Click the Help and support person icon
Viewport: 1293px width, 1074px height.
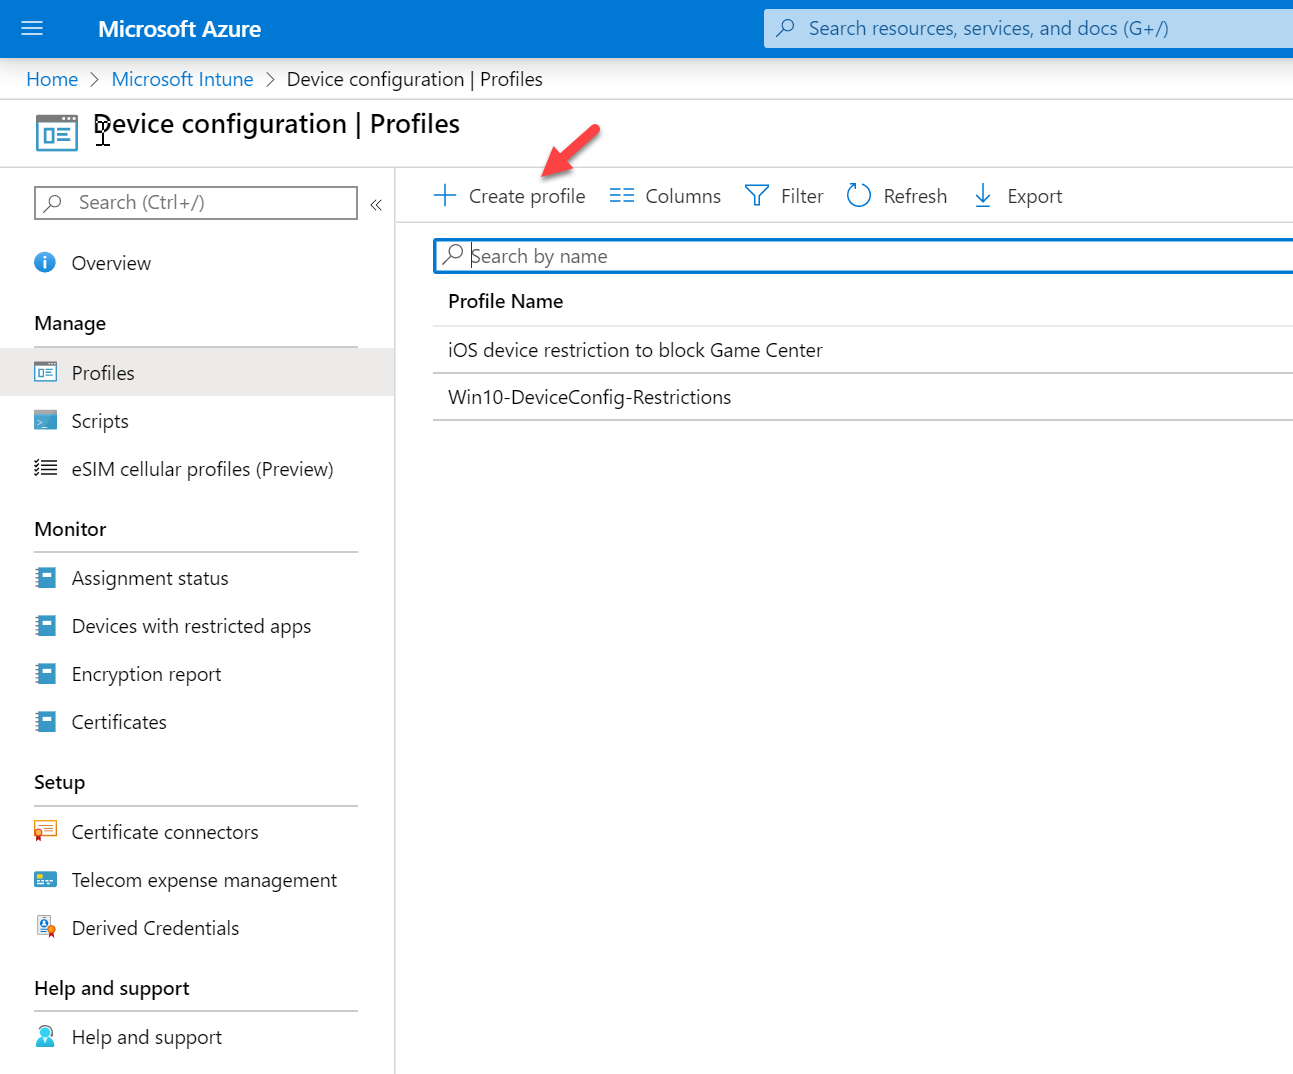pyautogui.click(x=45, y=1036)
